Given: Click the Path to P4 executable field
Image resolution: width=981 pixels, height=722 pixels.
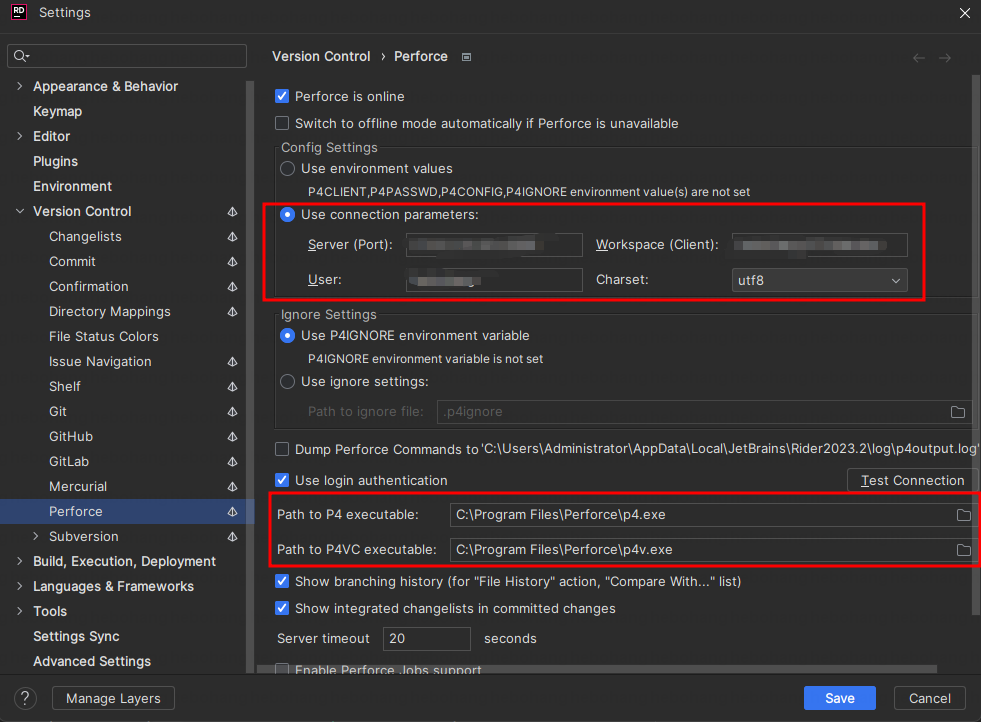Looking at the screenshot, I should coord(712,515).
